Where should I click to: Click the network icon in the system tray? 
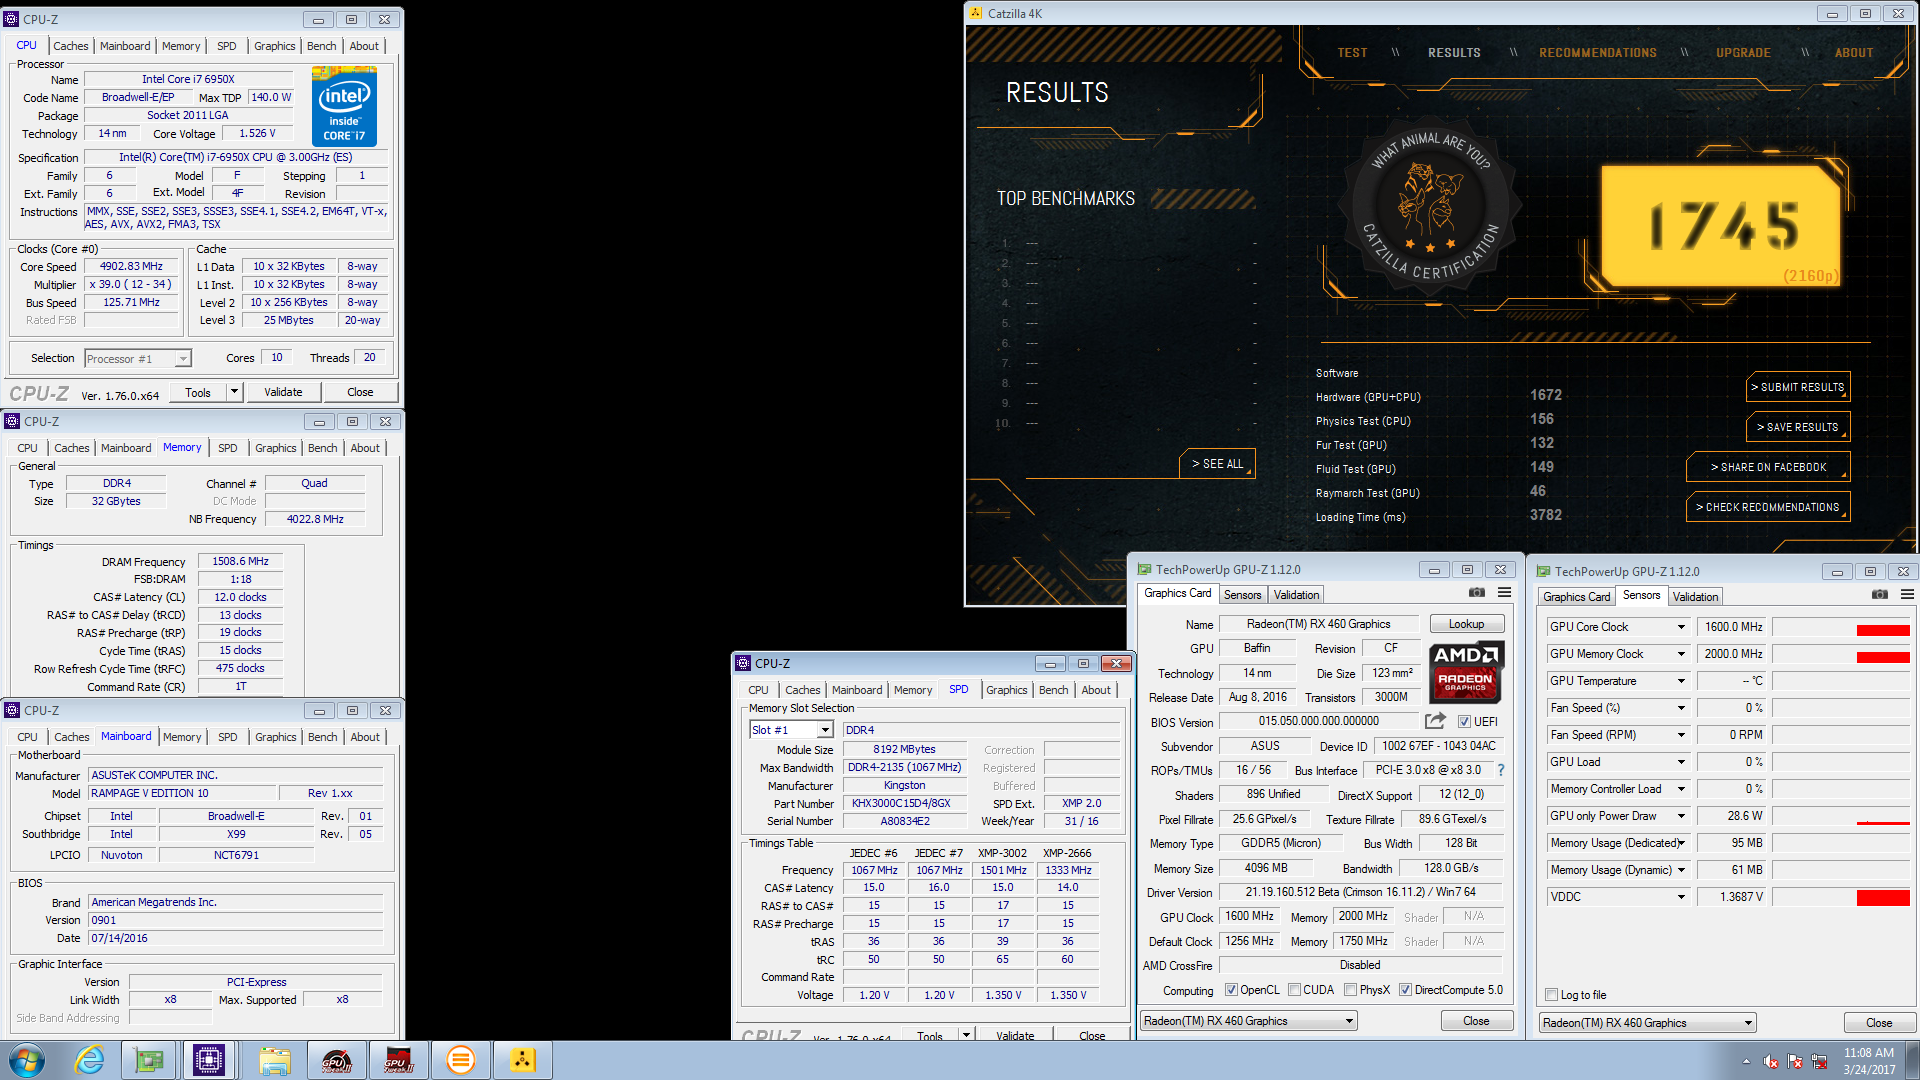[1819, 1062]
